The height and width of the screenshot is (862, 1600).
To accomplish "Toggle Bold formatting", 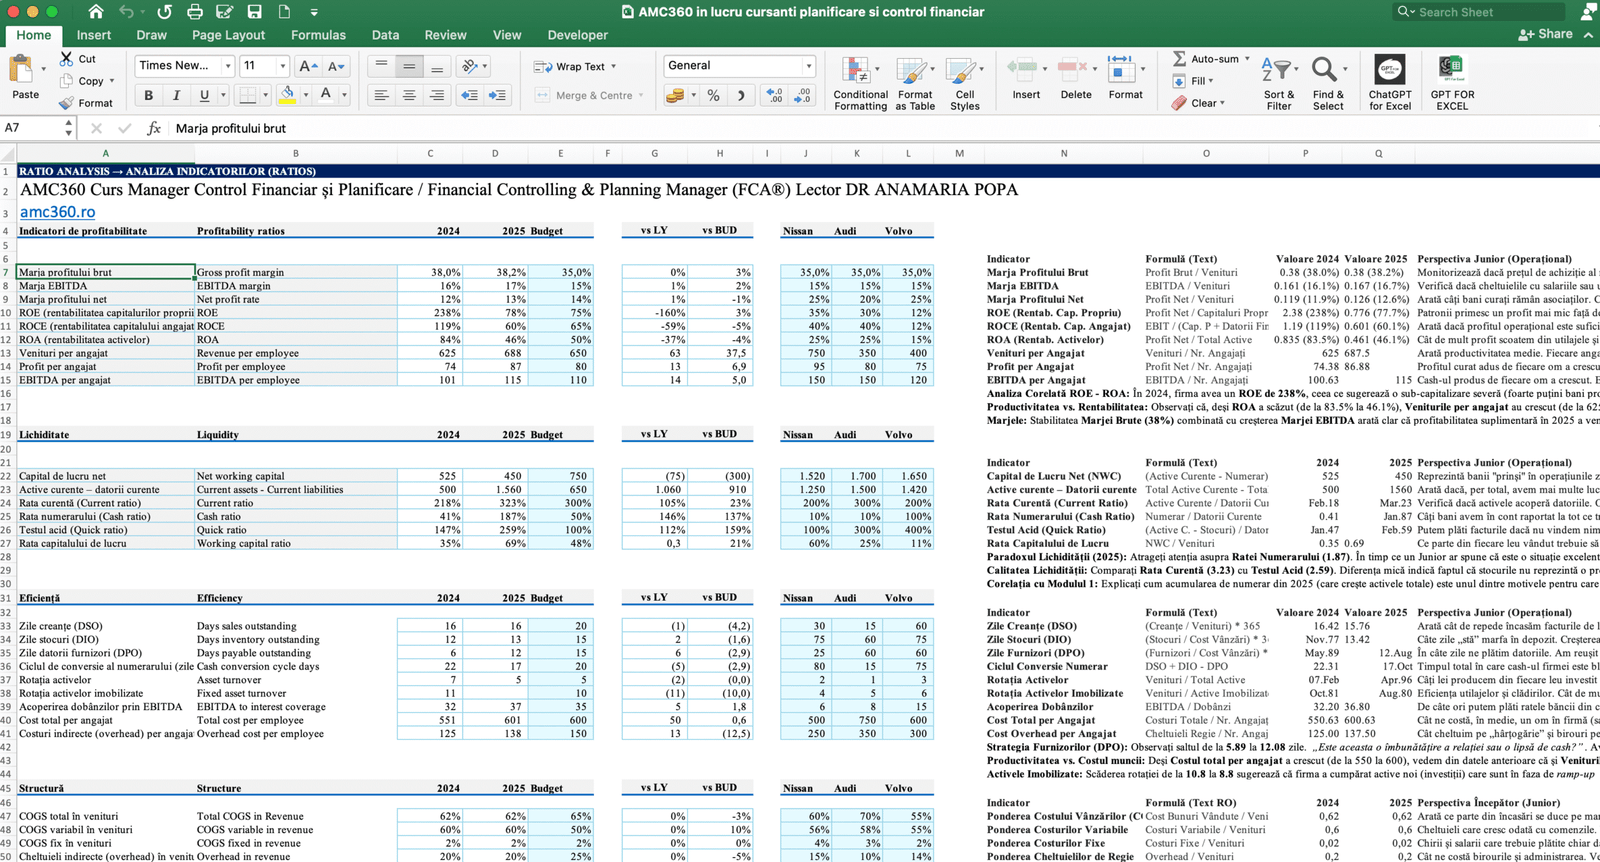I will pos(149,96).
